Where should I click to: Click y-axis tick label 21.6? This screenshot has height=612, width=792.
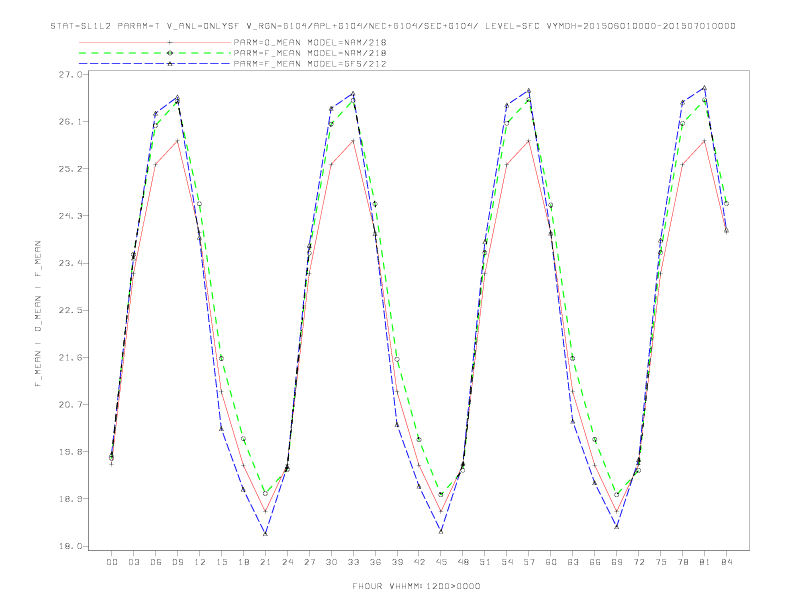coord(70,358)
